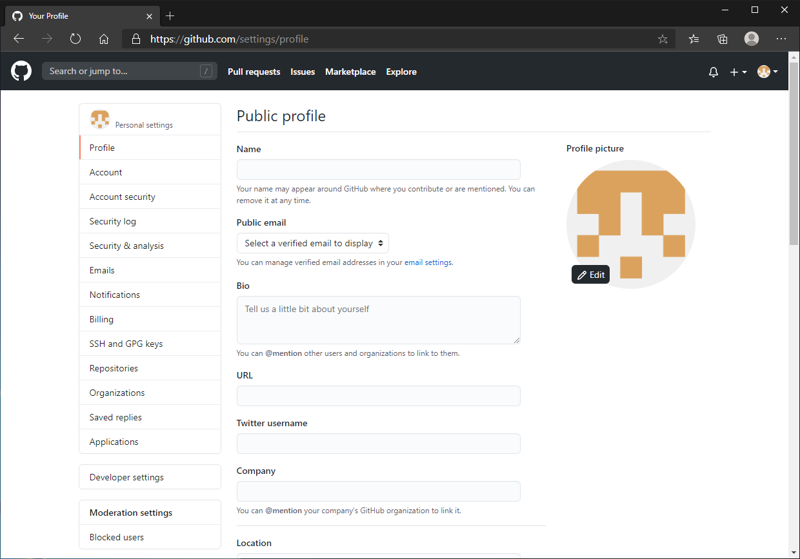Open a new browser tab
This screenshot has width=800, height=559.
point(170,16)
